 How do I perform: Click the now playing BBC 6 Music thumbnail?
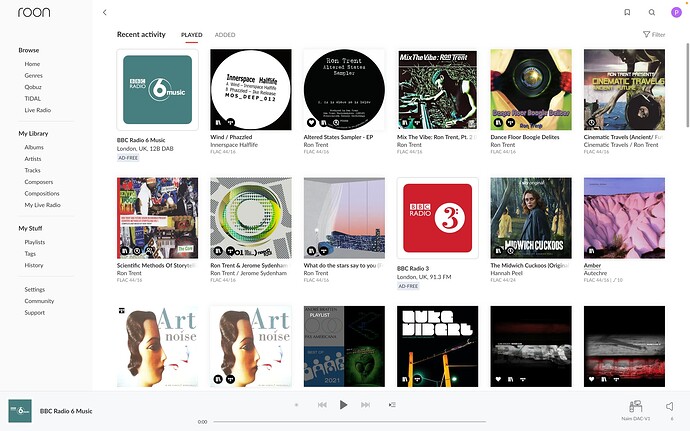20,411
